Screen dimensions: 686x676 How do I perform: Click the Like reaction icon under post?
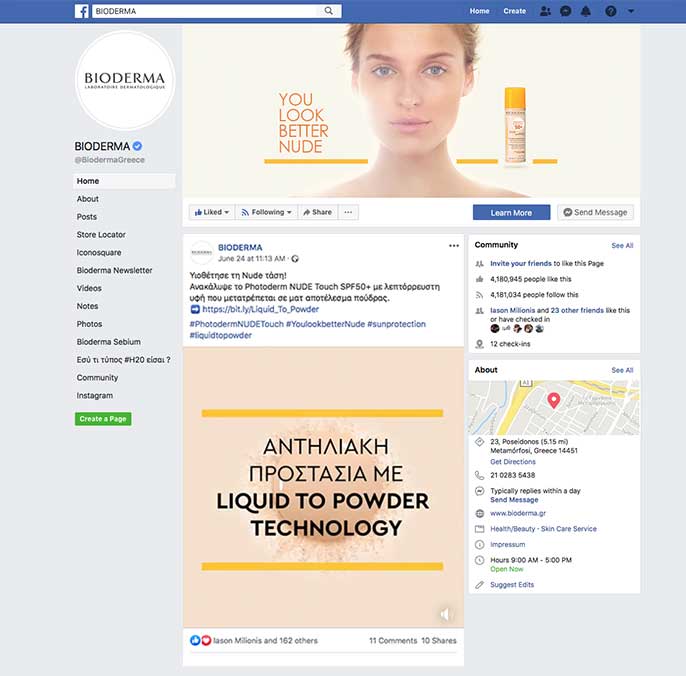point(195,641)
